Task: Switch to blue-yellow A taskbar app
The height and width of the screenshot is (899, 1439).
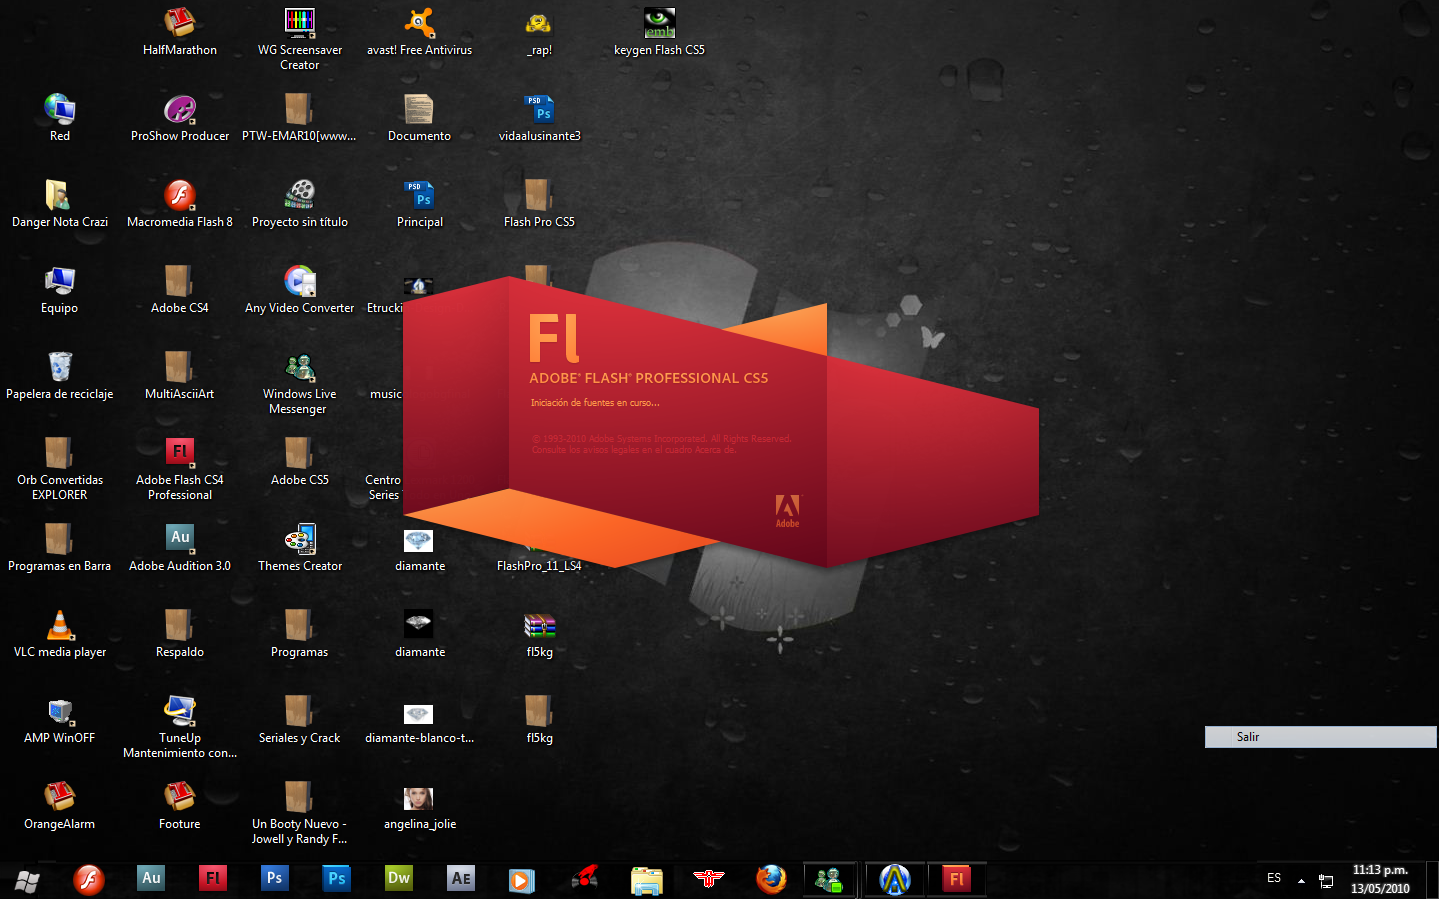Action: (x=895, y=880)
